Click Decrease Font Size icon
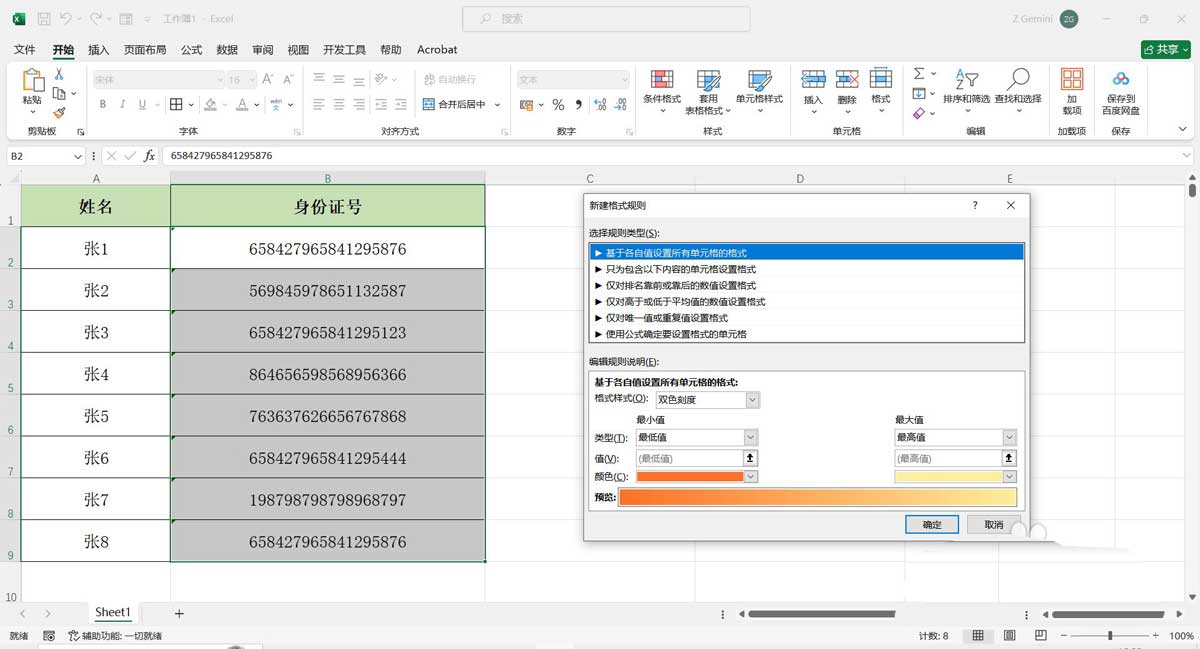This screenshot has height=649, width=1200. click(x=288, y=79)
